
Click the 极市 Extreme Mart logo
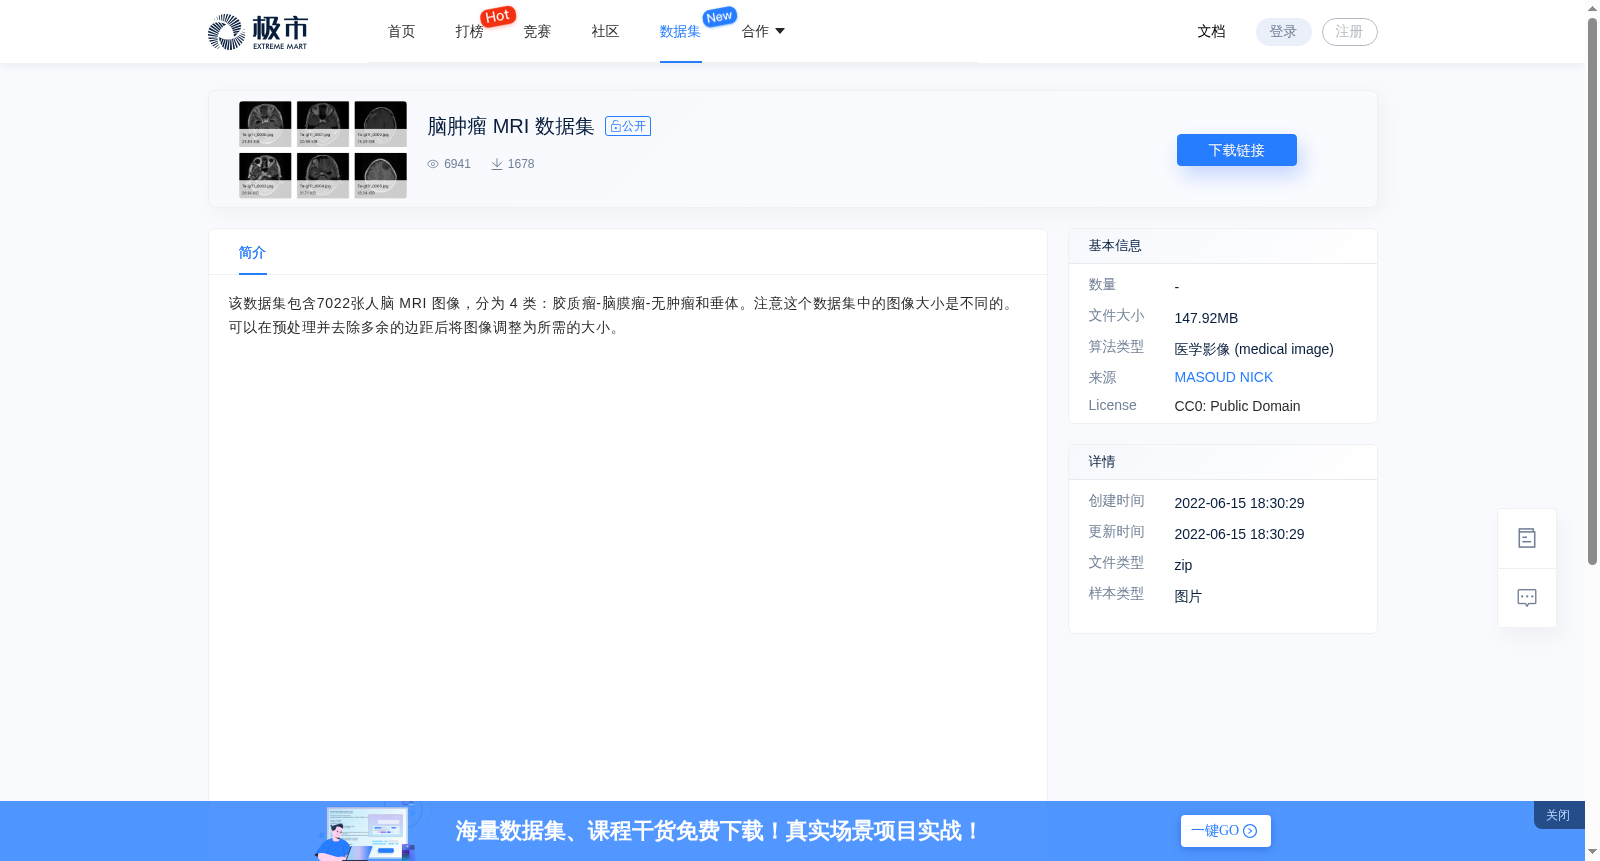(257, 32)
